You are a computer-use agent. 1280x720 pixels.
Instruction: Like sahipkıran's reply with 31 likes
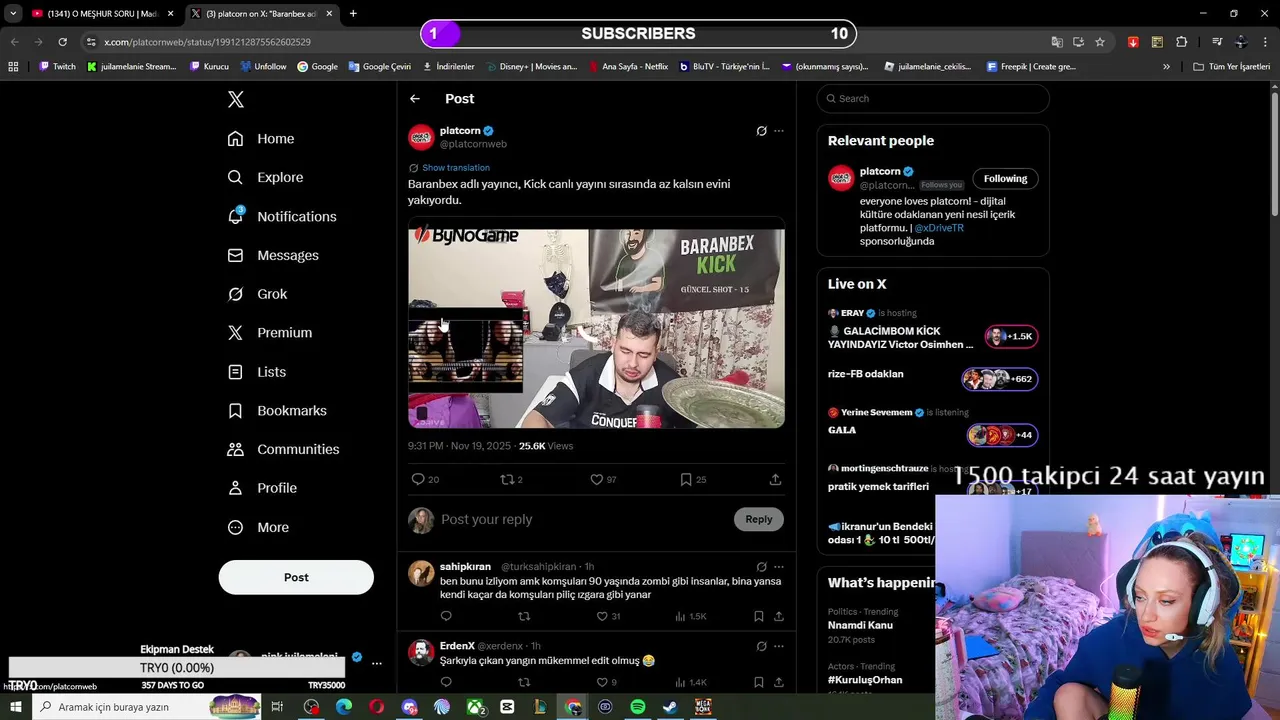pyautogui.click(x=602, y=617)
